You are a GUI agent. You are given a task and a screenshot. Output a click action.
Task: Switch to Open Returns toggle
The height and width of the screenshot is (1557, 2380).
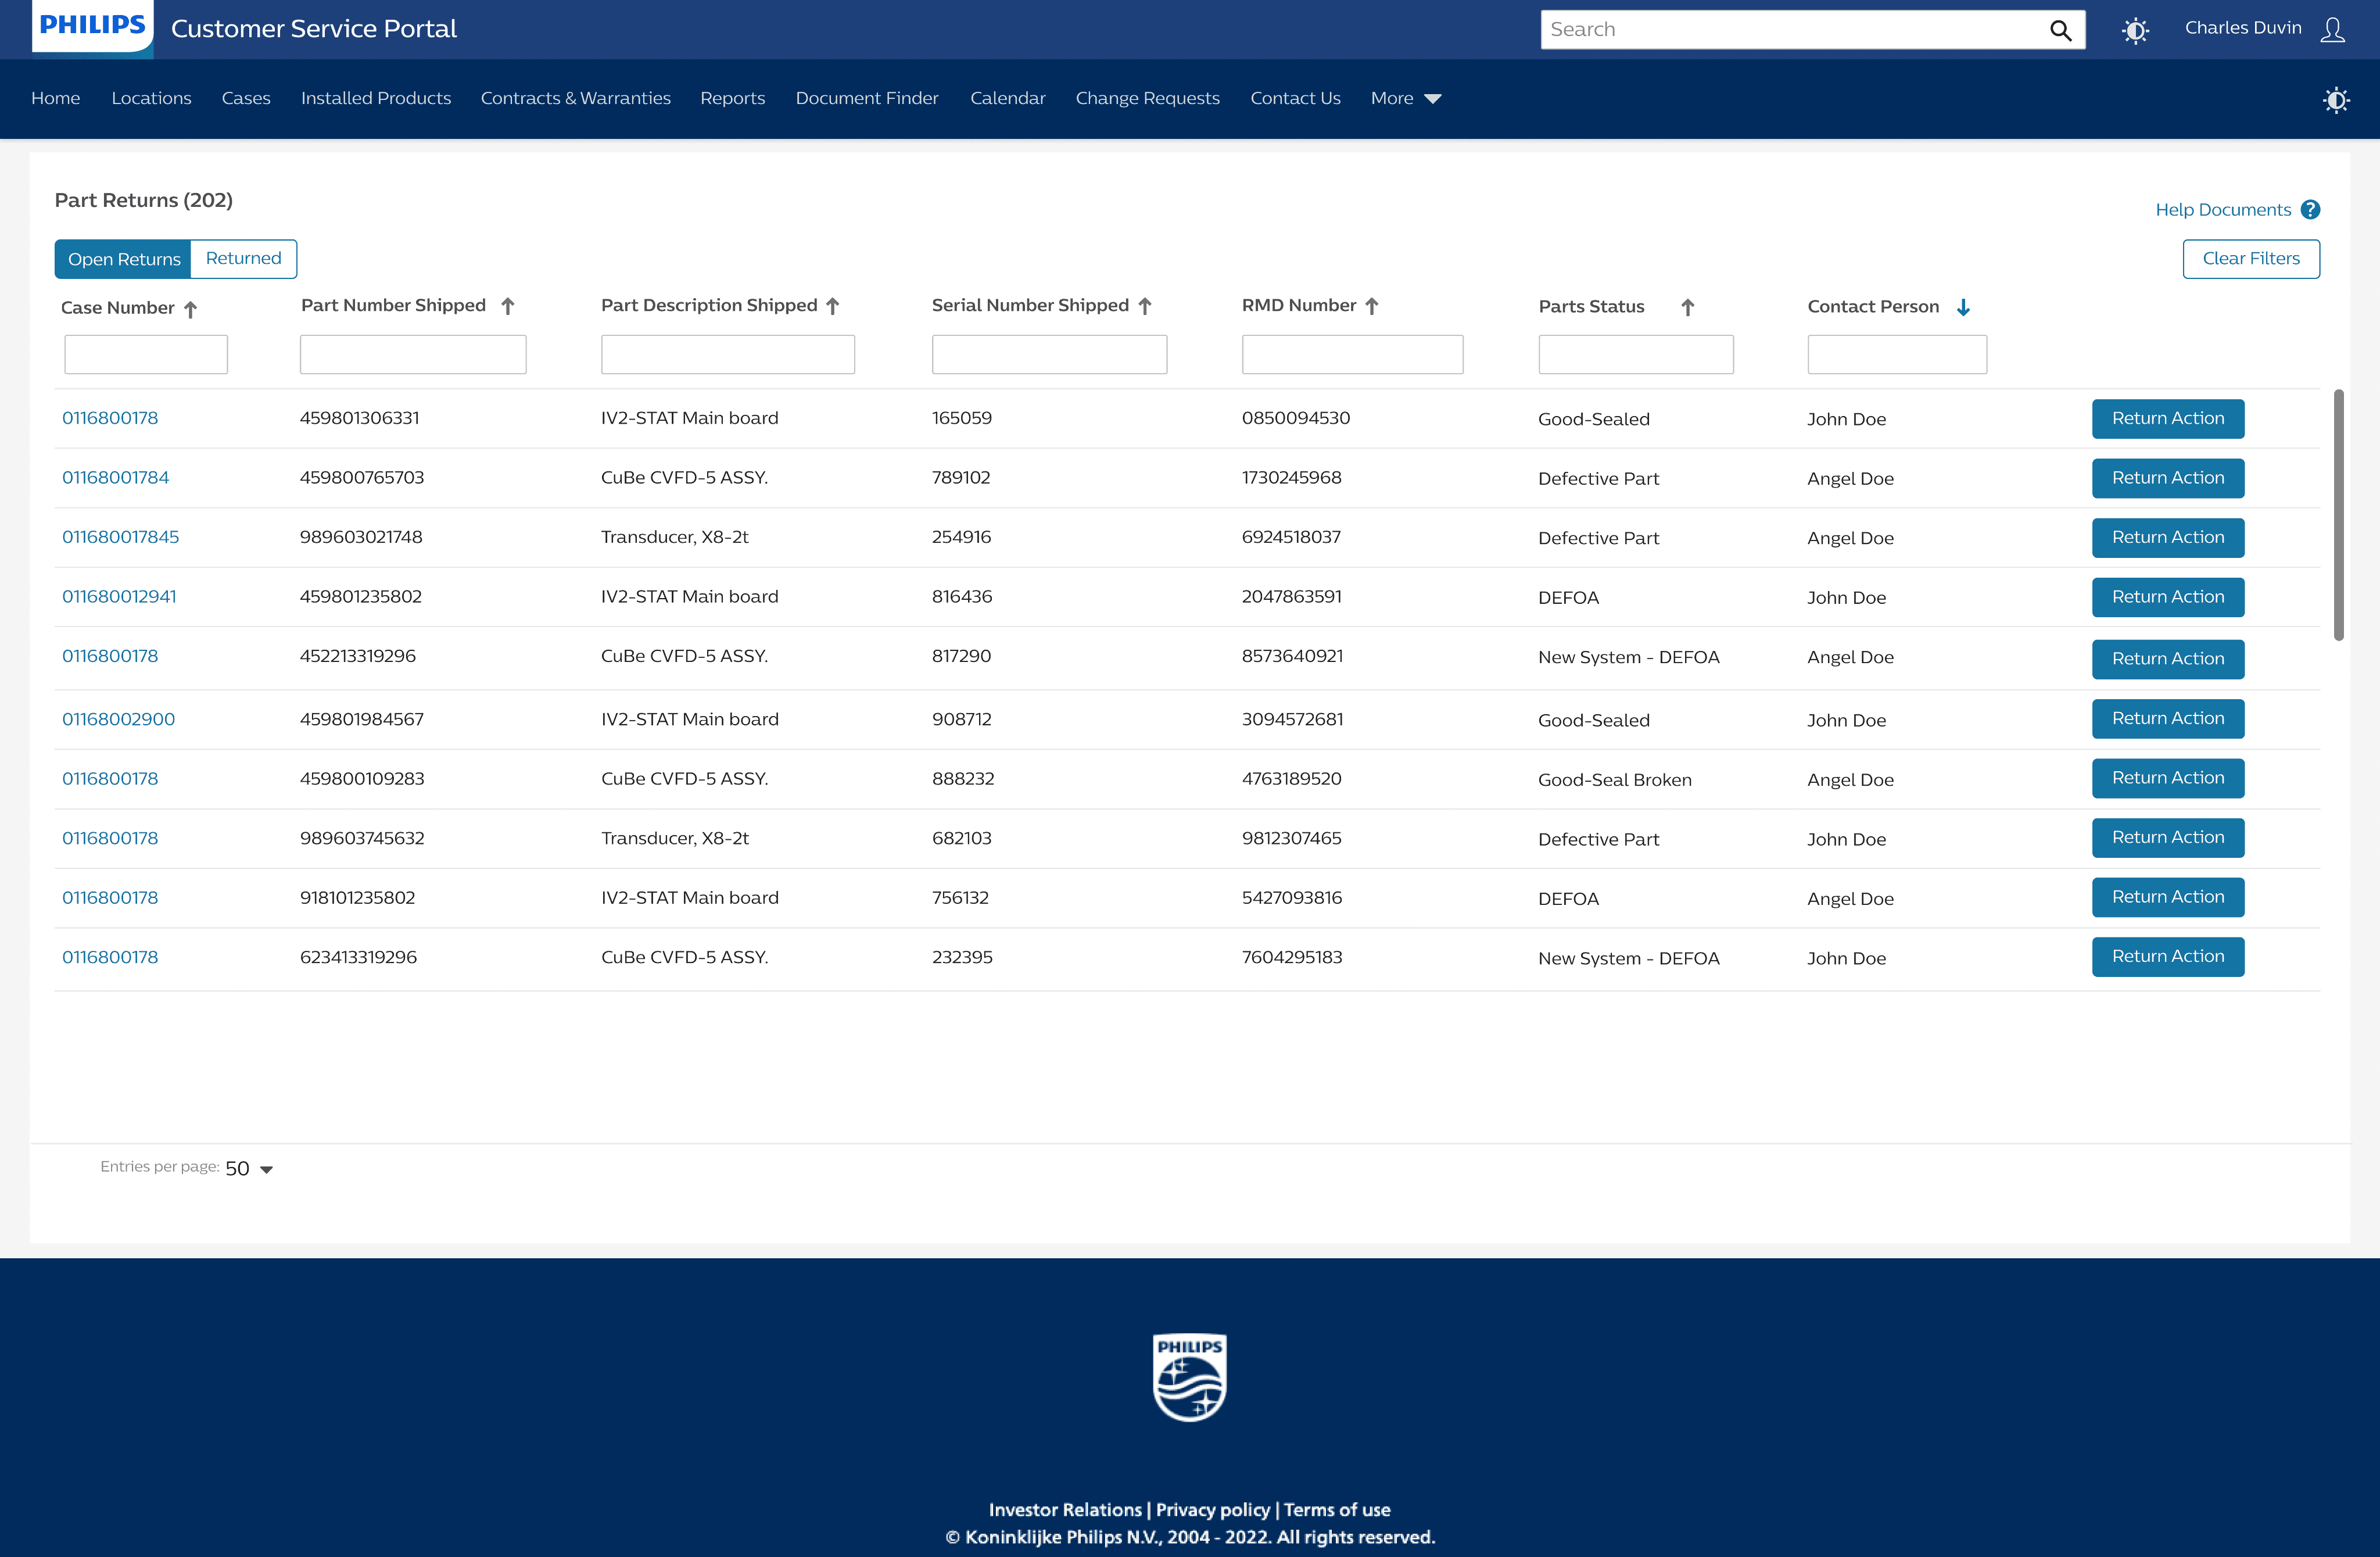coord(124,259)
